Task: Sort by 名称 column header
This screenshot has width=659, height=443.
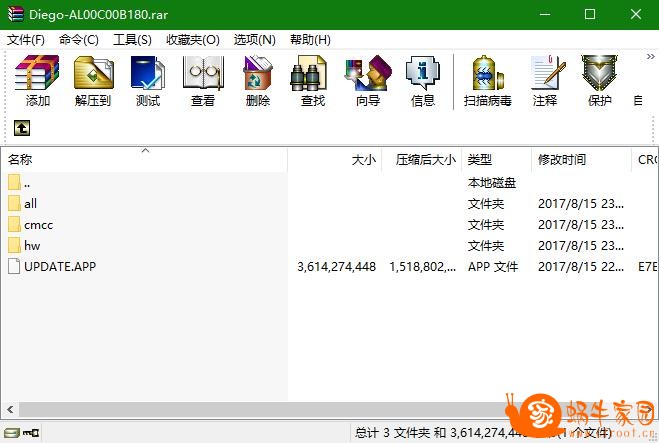Action: [x=144, y=160]
